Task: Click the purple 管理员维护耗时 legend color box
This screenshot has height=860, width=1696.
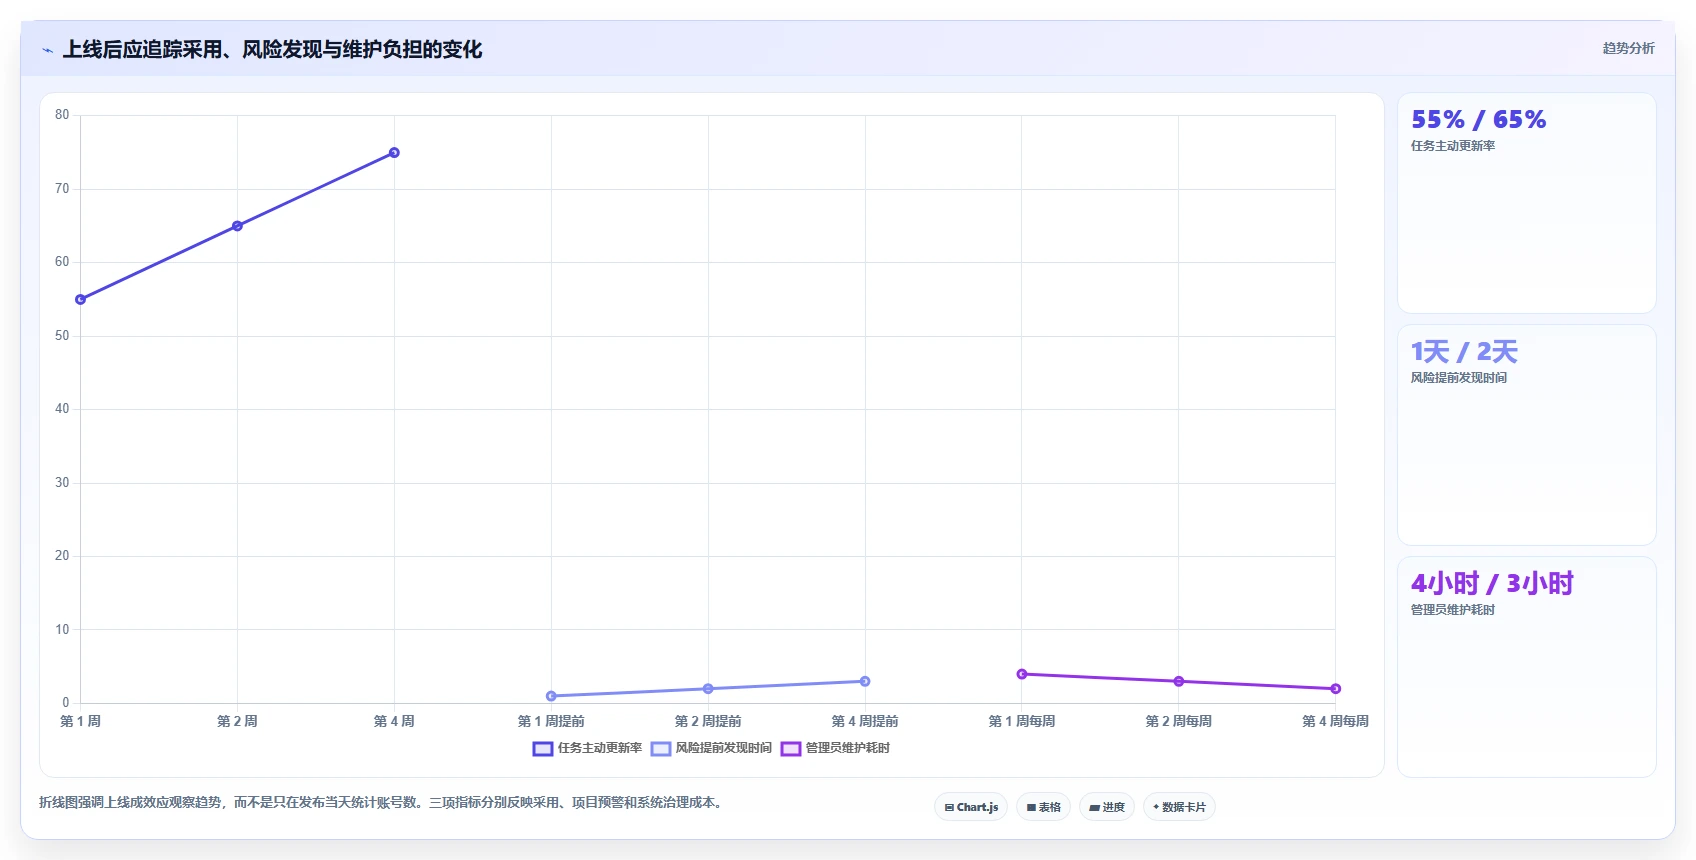Action: 790,749
